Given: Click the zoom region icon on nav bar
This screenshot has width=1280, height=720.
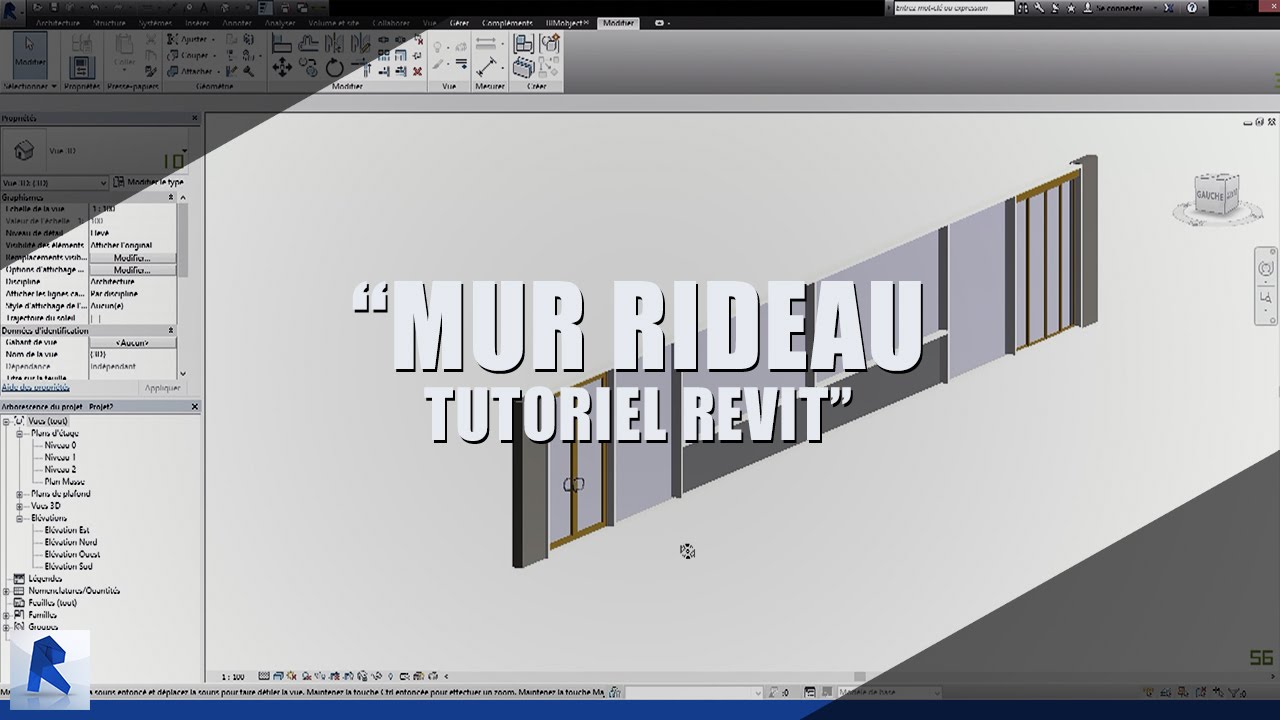Looking at the screenshot, I should tap(1266, 298).
